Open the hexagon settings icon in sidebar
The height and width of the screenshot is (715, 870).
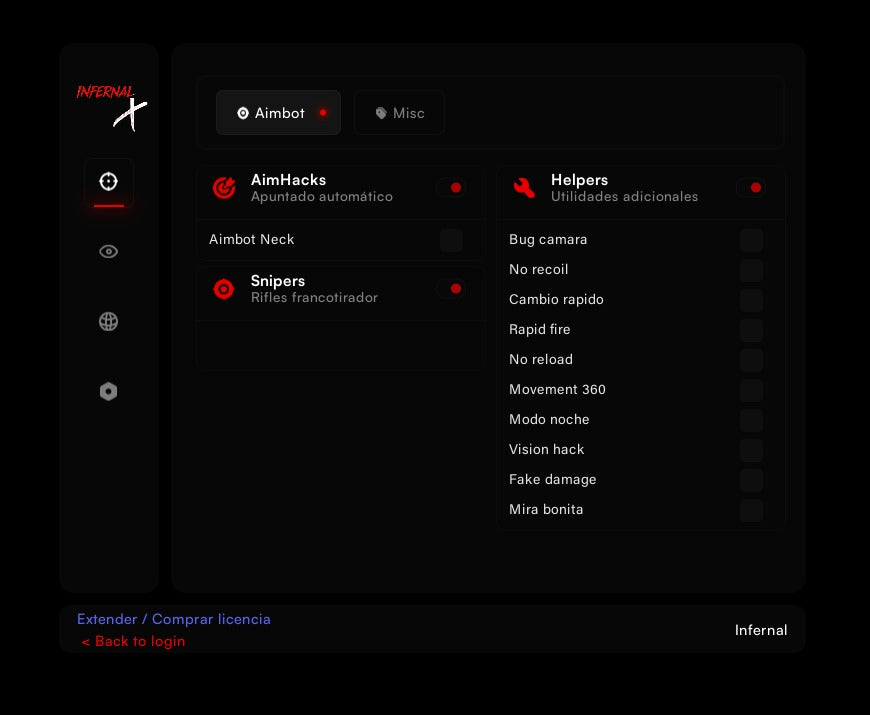(109, 392)
